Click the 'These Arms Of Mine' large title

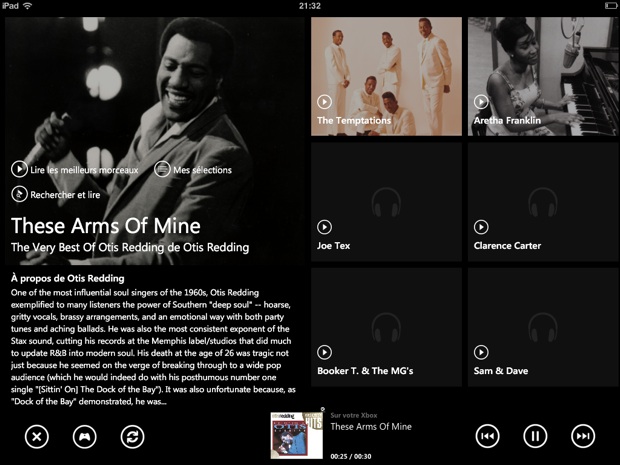pyautogui.click(x=106, y=226)
